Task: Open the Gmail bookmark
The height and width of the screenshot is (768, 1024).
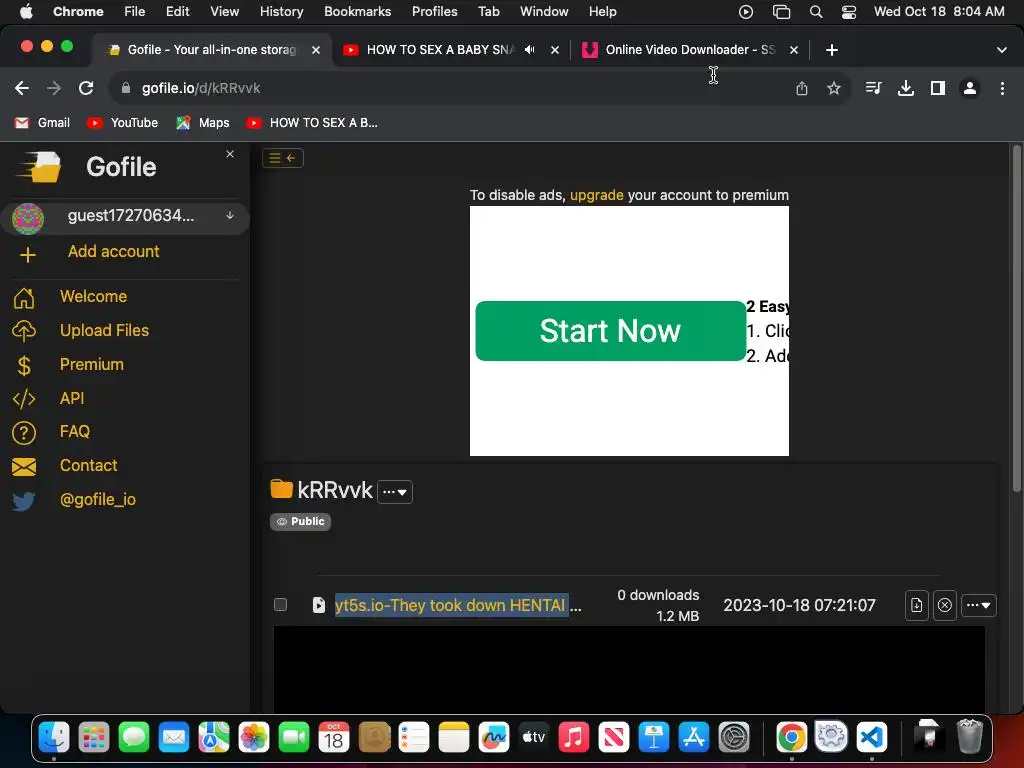Action: coord(42,123)
